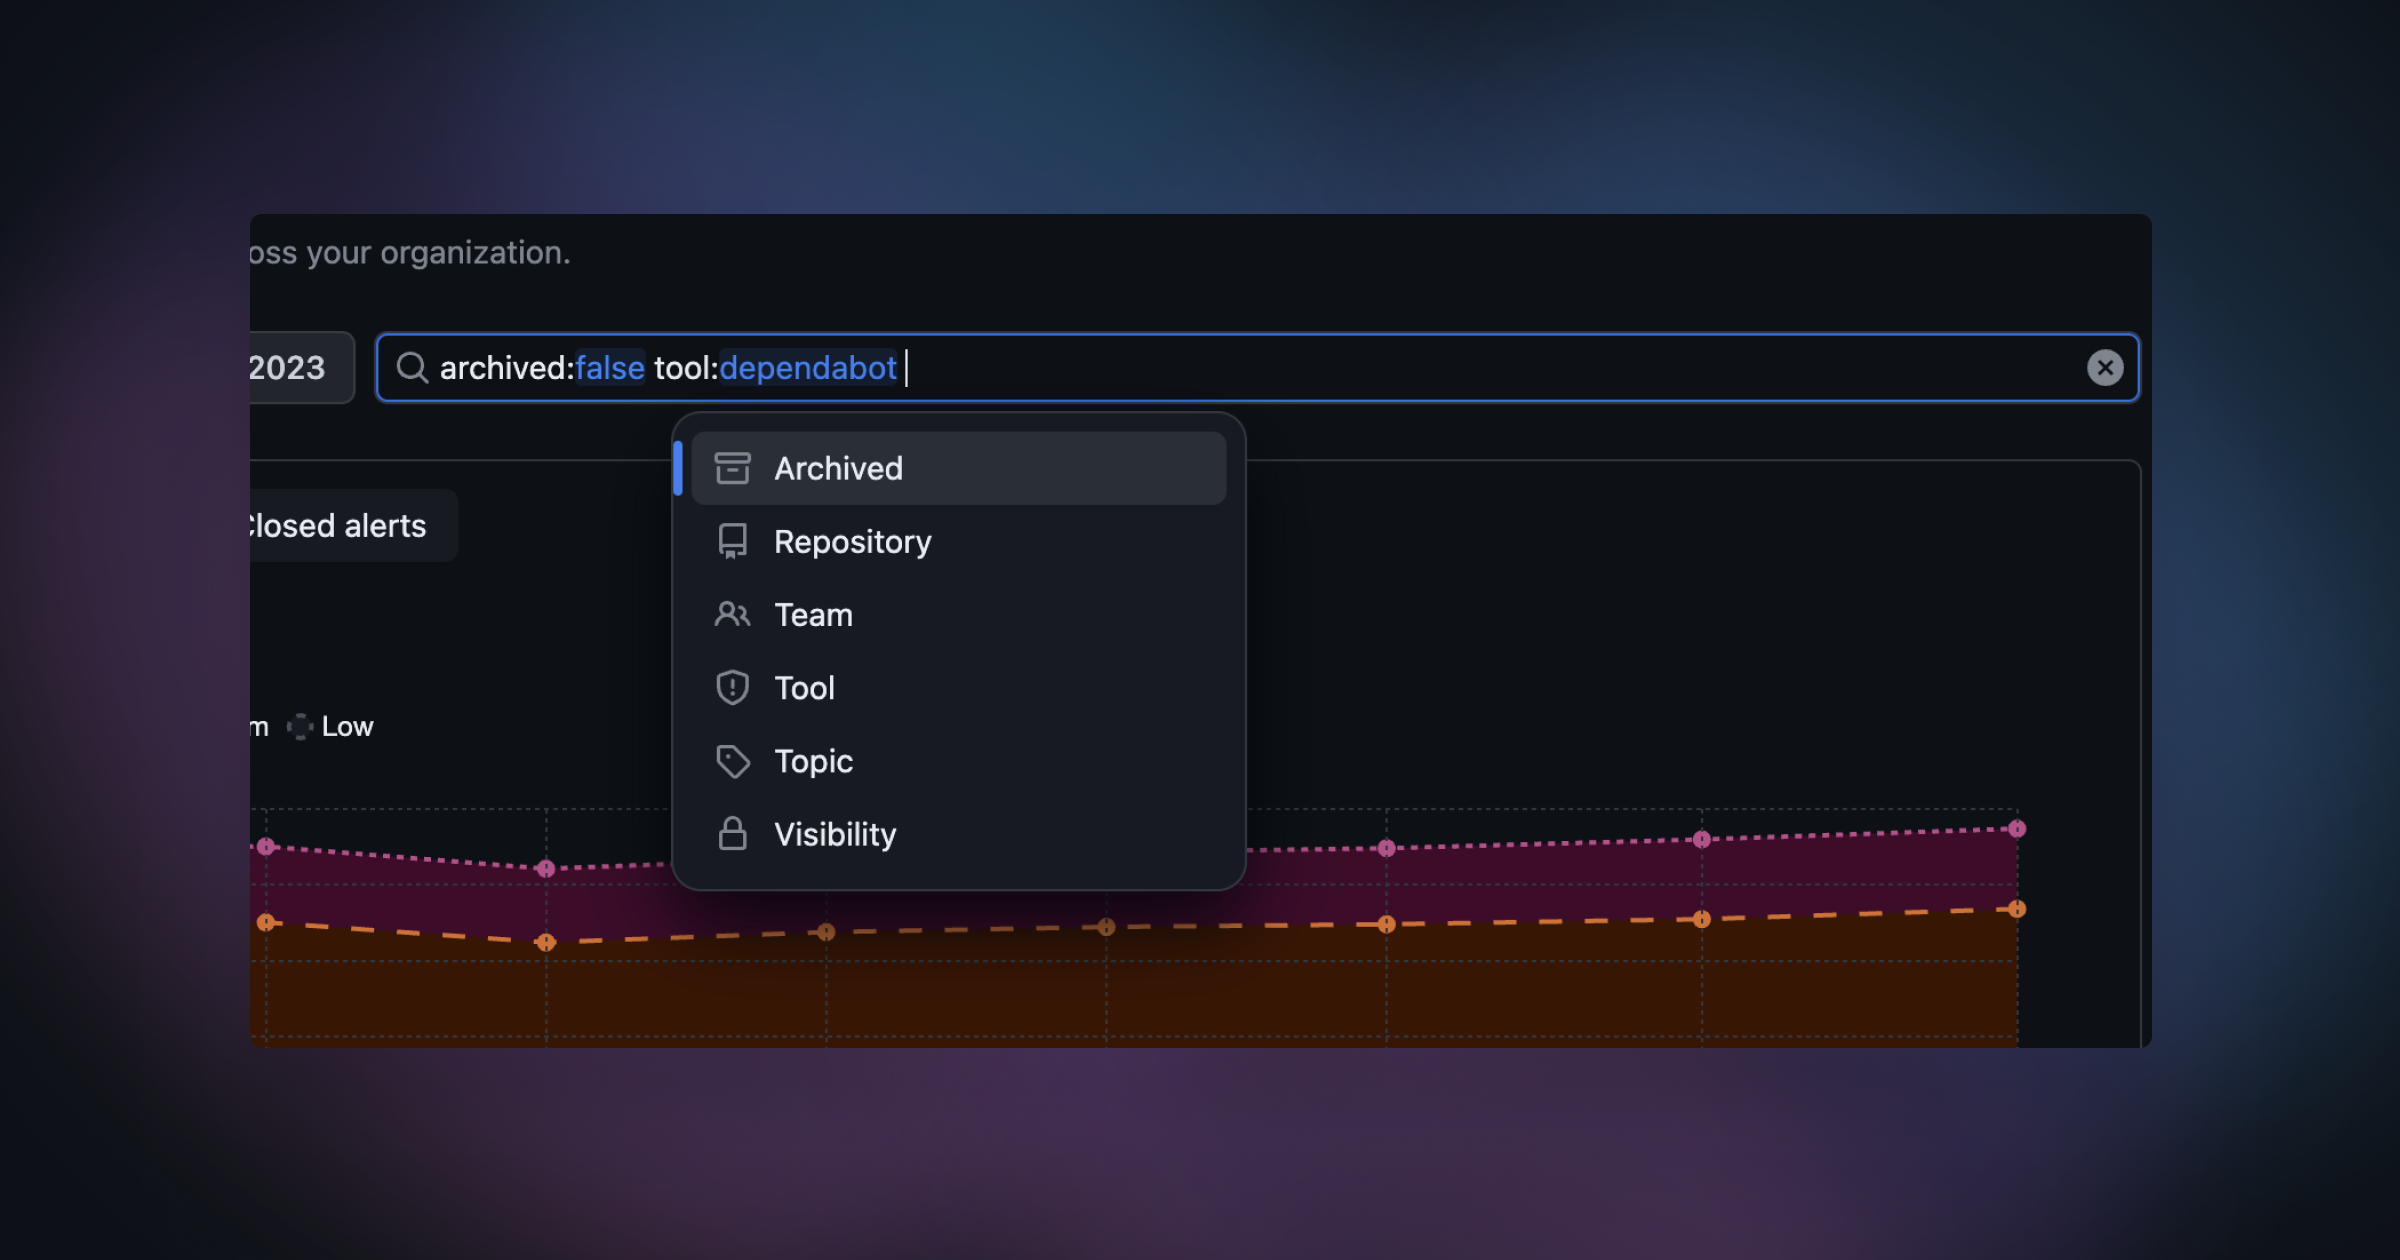Image resolution: width=2400 pixels, height=1260 pixels.
Task: Choose Repository from the filter suggestions
Action: point(958,541)
